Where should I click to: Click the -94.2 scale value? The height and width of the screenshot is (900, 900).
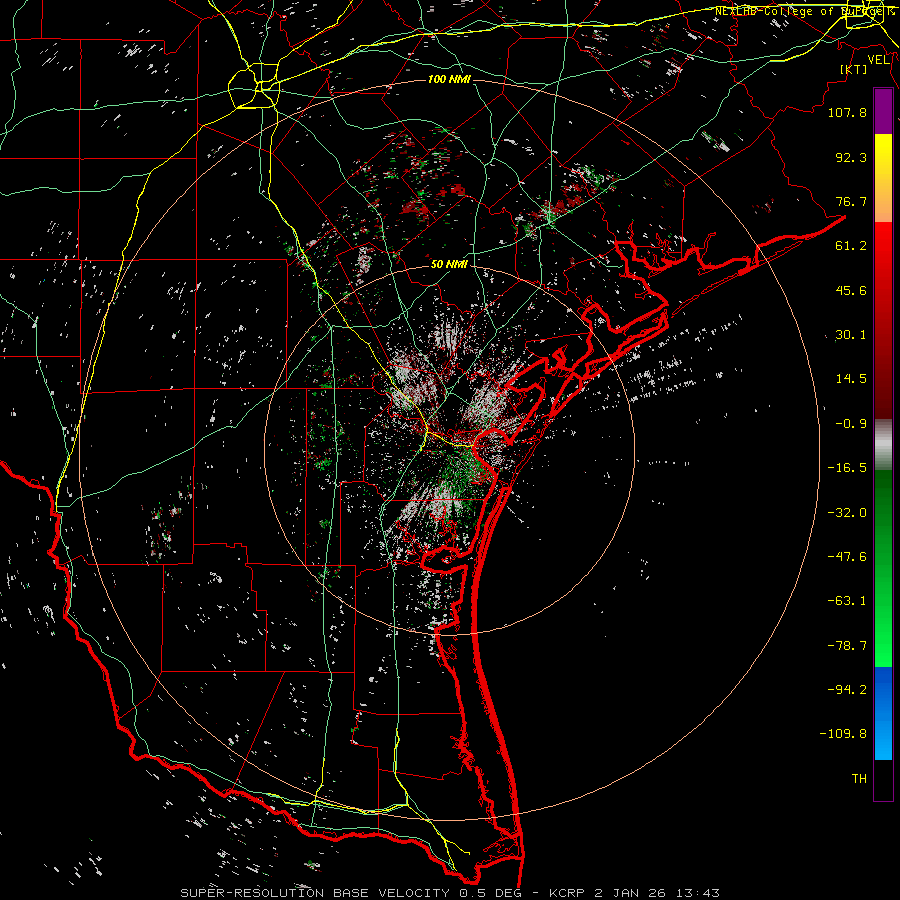[x=847, y=689]
